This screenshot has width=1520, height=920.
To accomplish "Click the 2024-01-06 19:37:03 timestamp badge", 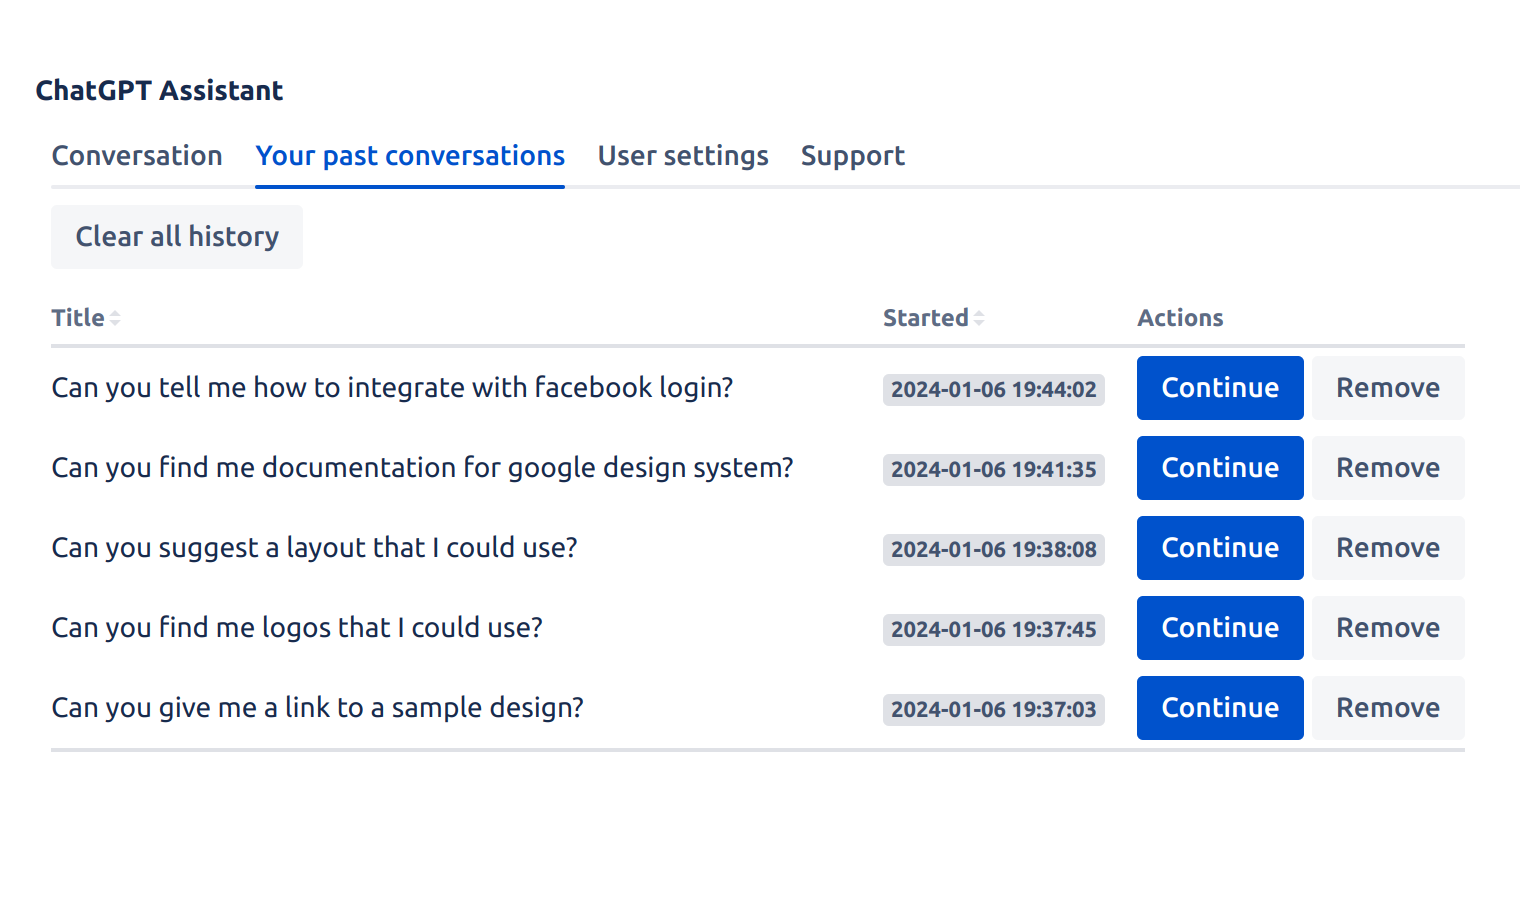I will tap(993, 710).
